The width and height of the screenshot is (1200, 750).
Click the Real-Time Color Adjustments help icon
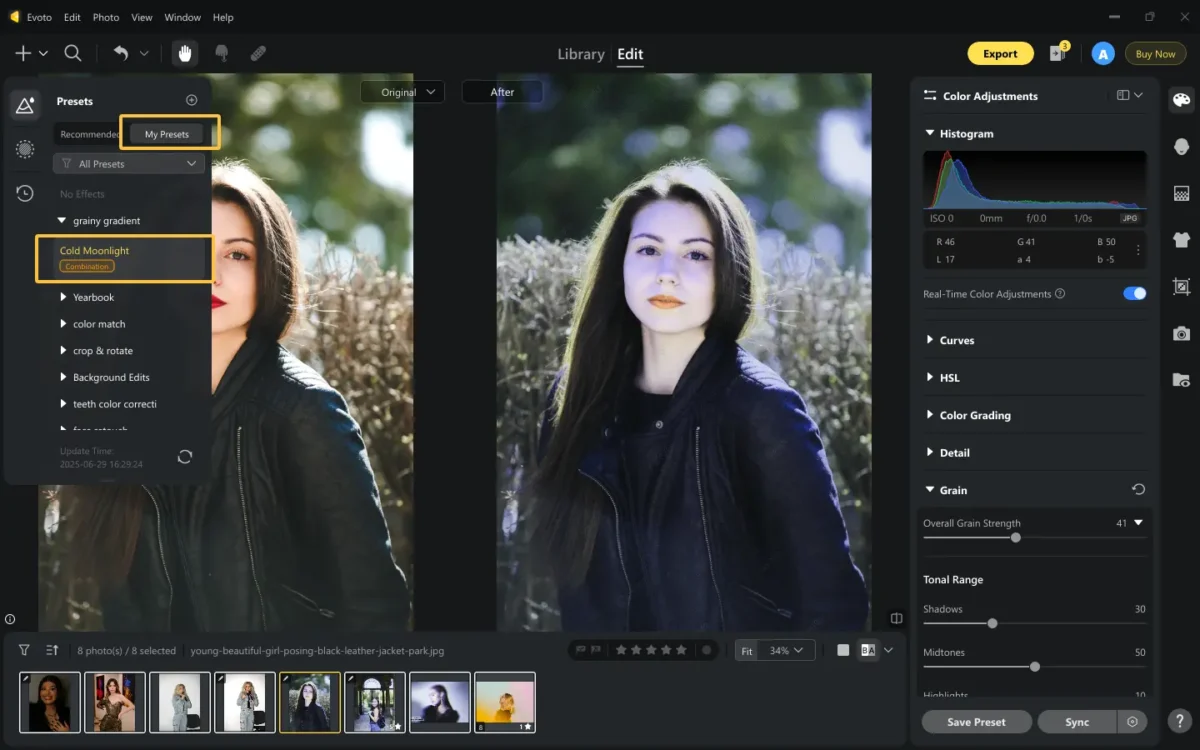pyautogui.click(x=1060, y=294)
